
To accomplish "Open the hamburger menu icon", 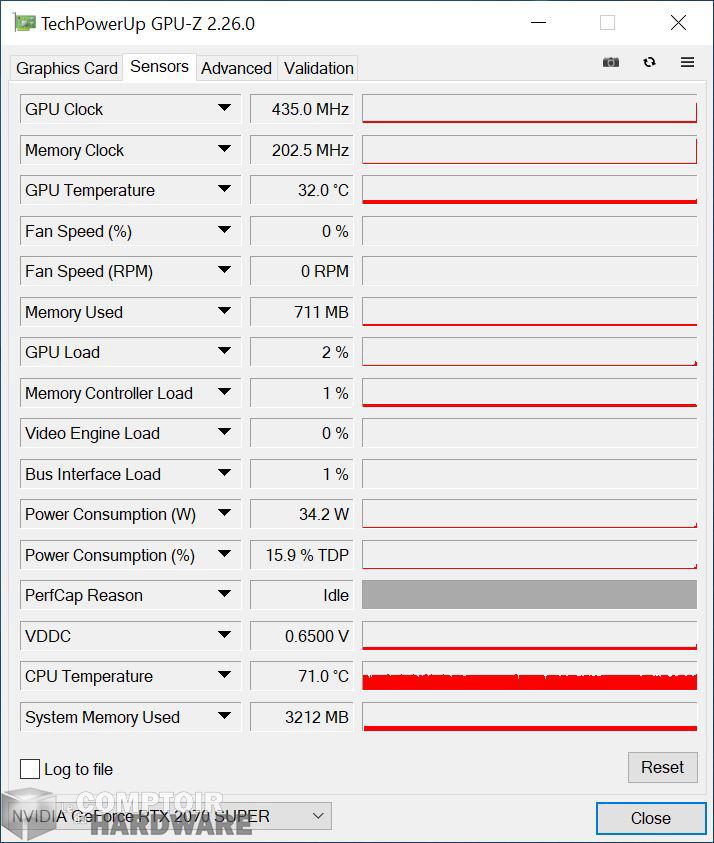I will coord(688,62).
